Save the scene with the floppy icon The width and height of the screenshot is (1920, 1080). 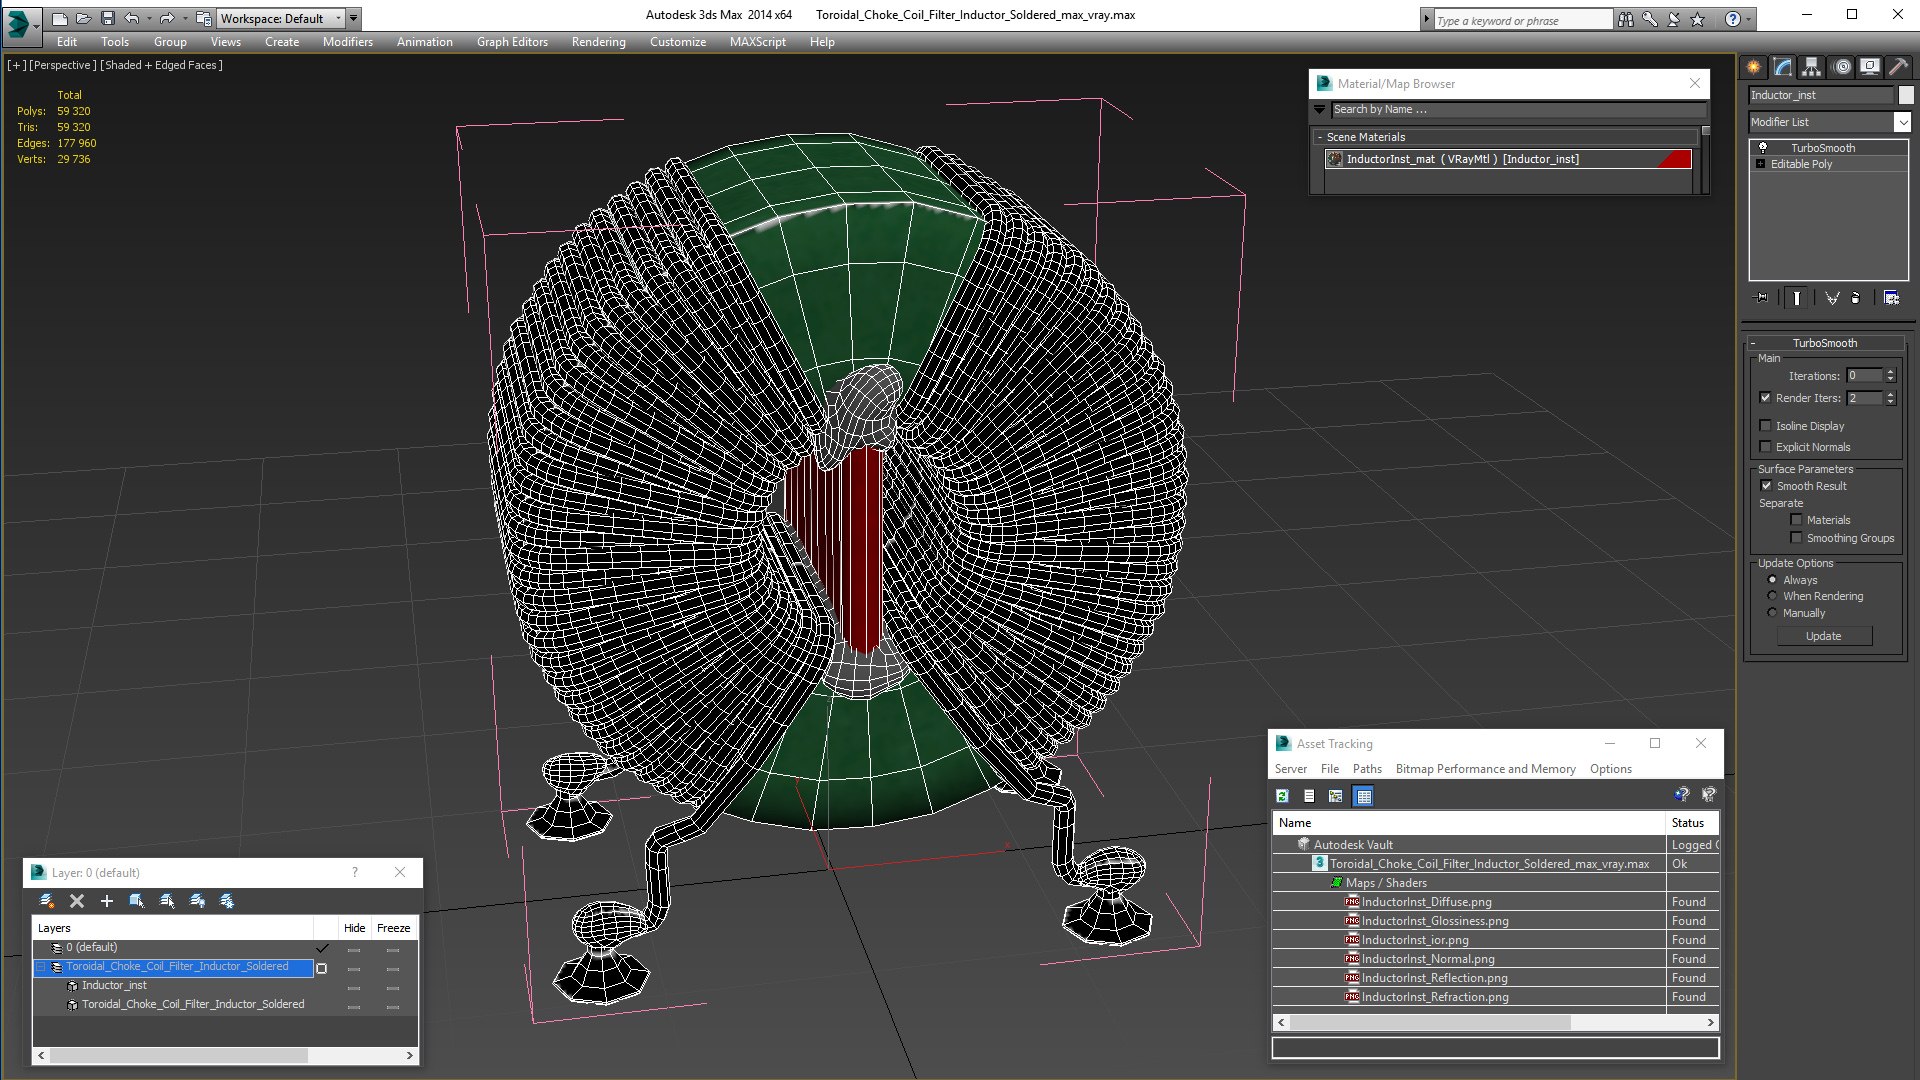pyautogui.click(x=108, y=18)
